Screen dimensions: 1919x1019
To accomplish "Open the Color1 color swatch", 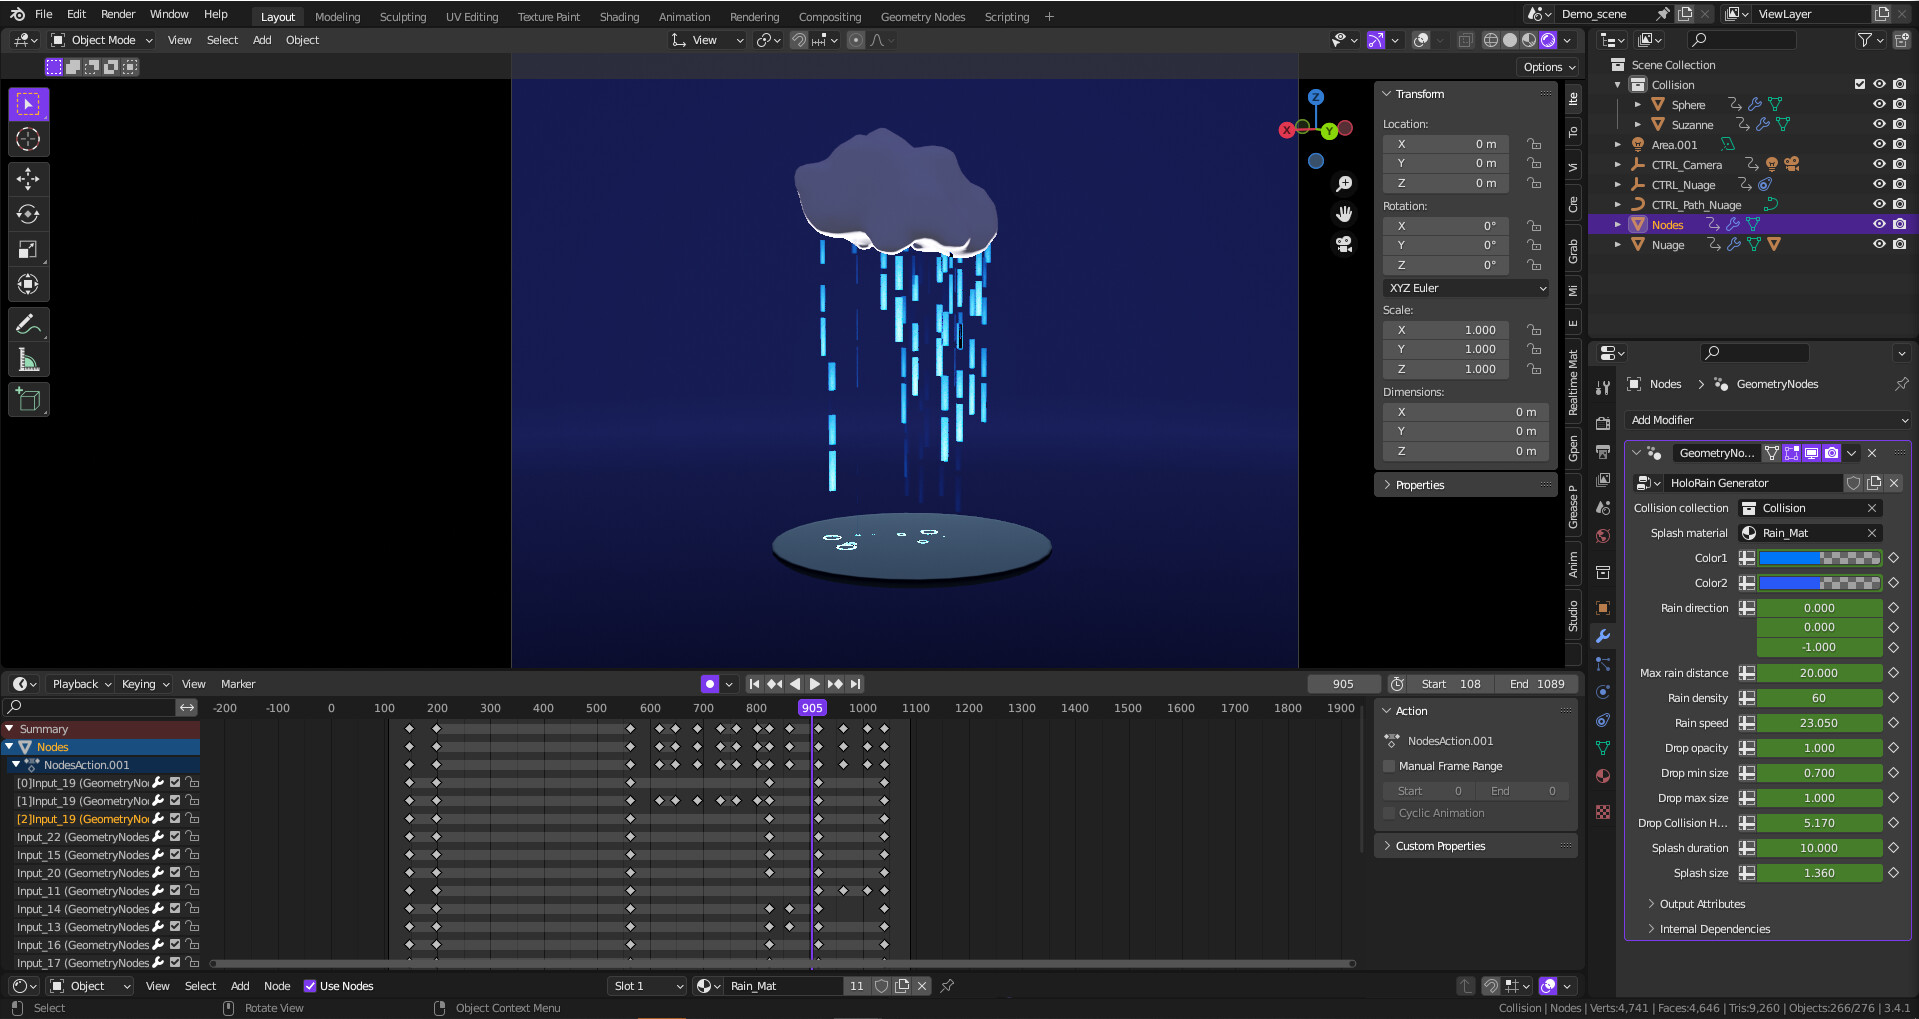I will pyautogui.click(x=1820, y=558).
